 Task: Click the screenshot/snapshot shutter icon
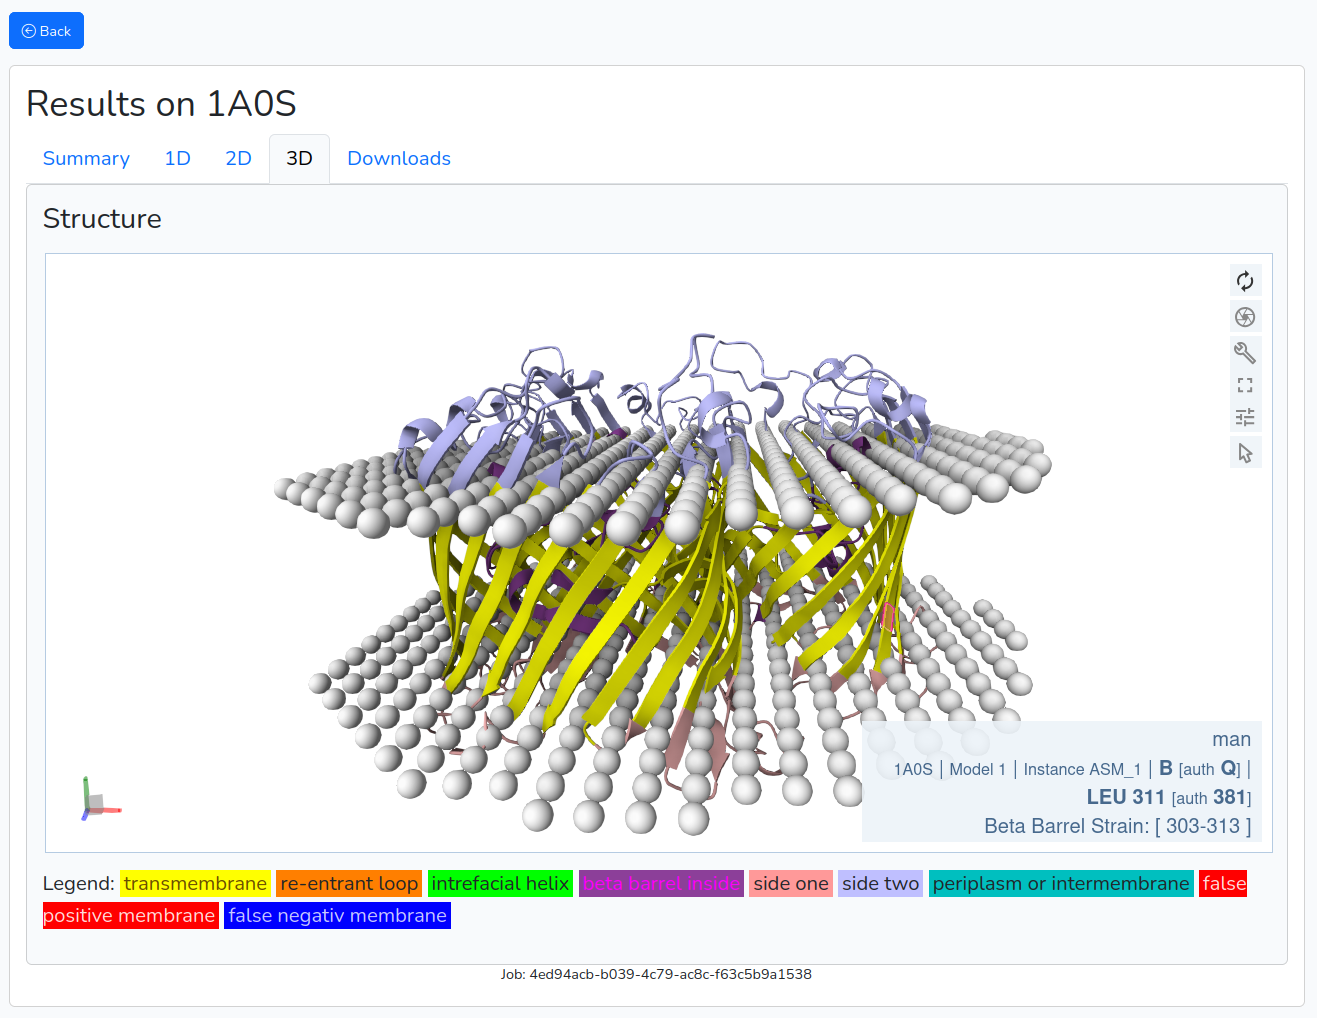point(1245,317)
